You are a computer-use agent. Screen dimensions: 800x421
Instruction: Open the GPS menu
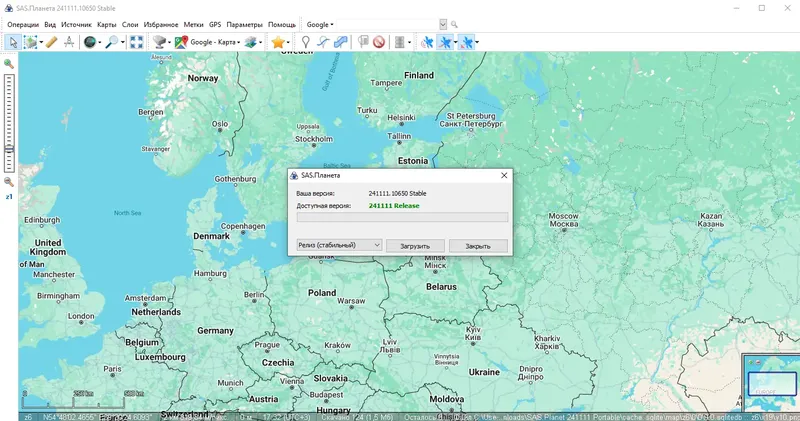pos(215,24)
